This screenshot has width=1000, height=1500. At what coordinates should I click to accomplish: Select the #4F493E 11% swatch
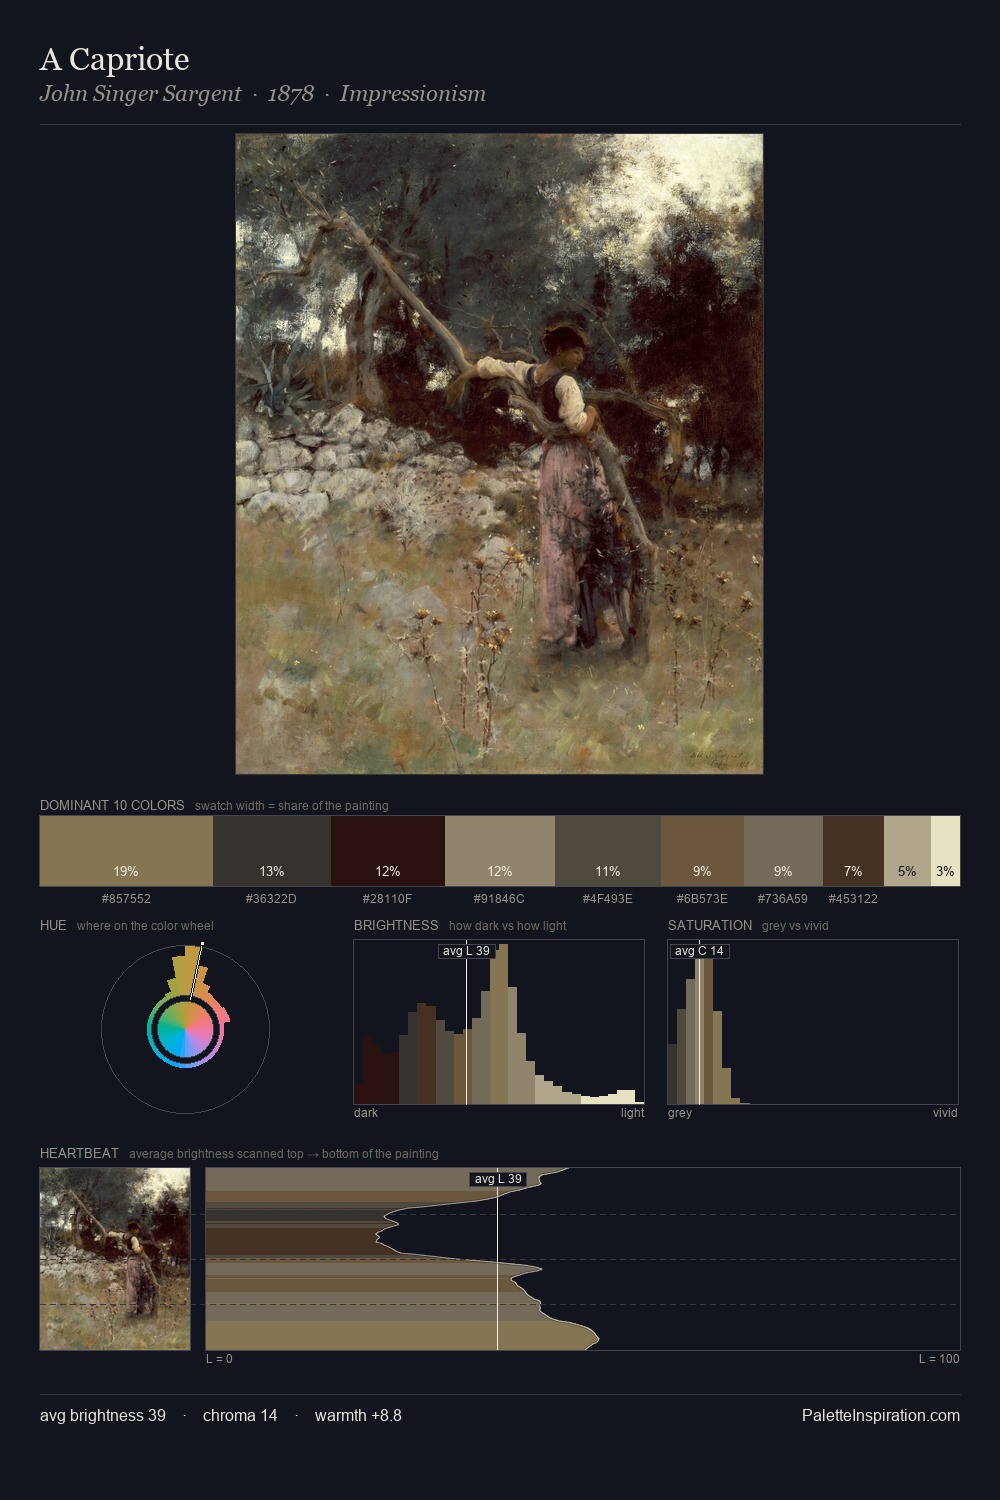coord(608,851)
